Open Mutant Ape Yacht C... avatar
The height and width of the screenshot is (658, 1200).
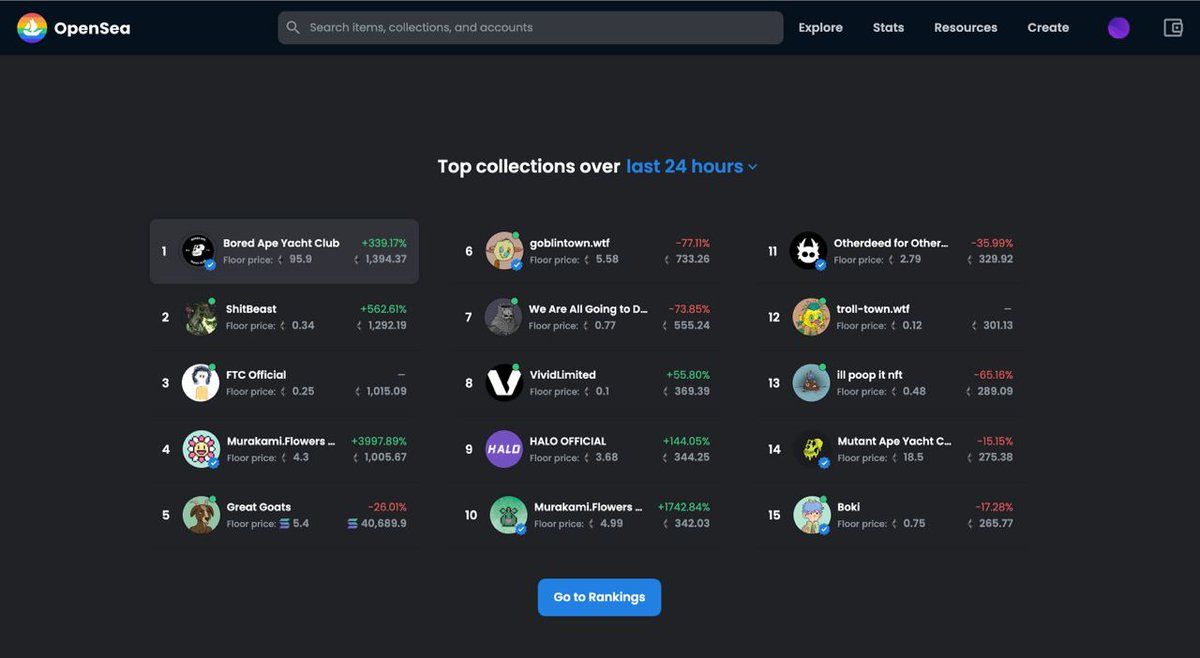tap(812, 449)
